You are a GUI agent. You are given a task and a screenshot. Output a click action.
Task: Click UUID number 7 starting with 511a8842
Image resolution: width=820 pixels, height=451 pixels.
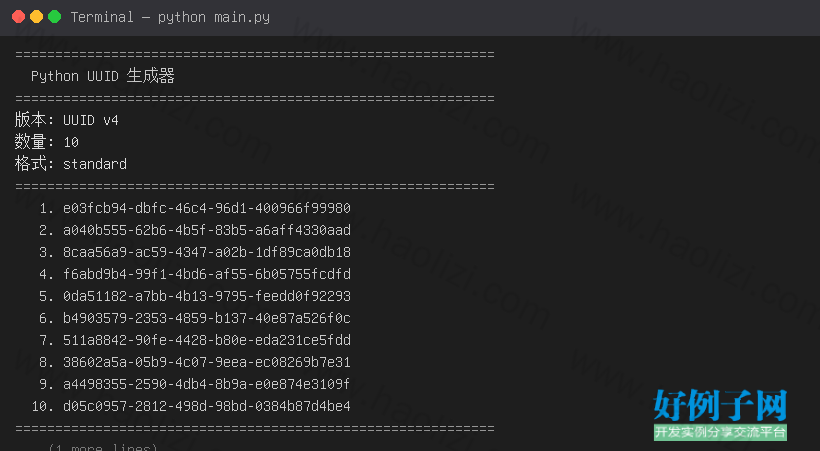(207, 340)
